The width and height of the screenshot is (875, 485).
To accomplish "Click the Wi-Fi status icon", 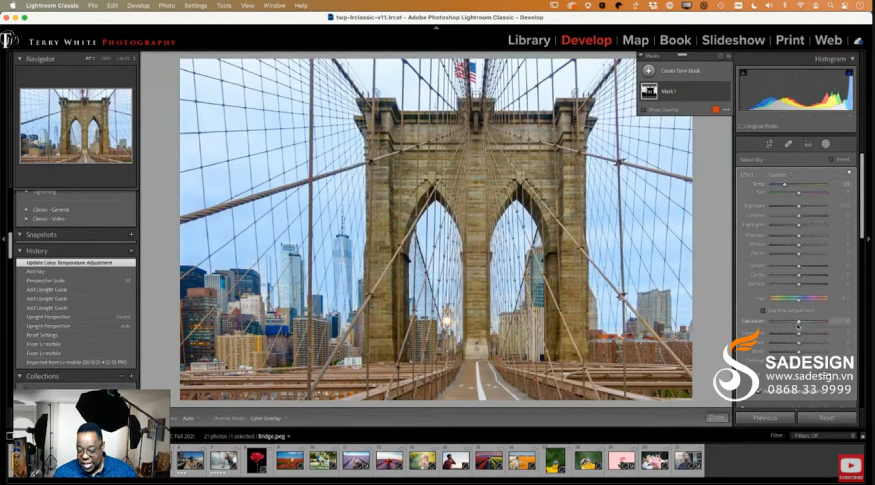I will (800, 6).
